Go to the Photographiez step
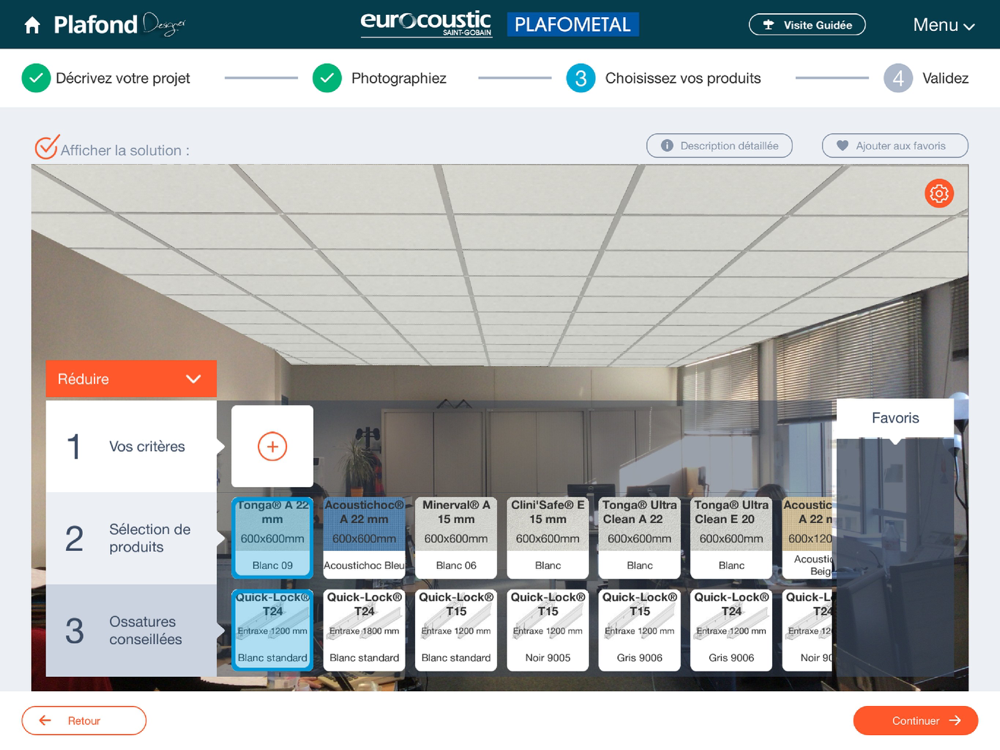The width and height of the screenshot is (1000, 750). pyautogui.click(x=399, y=78)
